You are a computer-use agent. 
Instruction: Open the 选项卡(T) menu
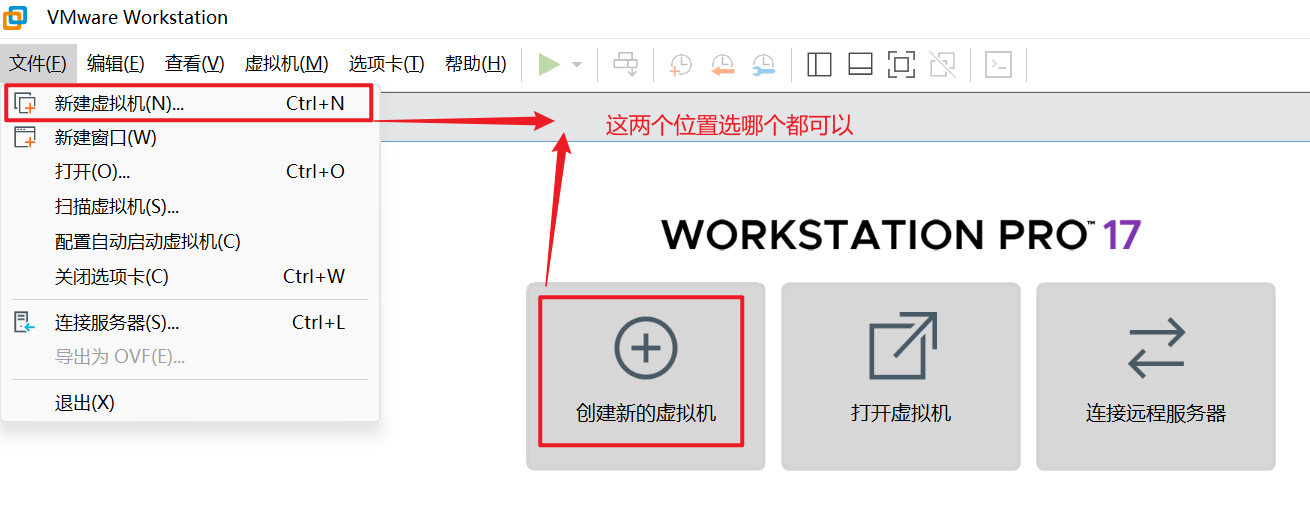(x=387, y=64)
